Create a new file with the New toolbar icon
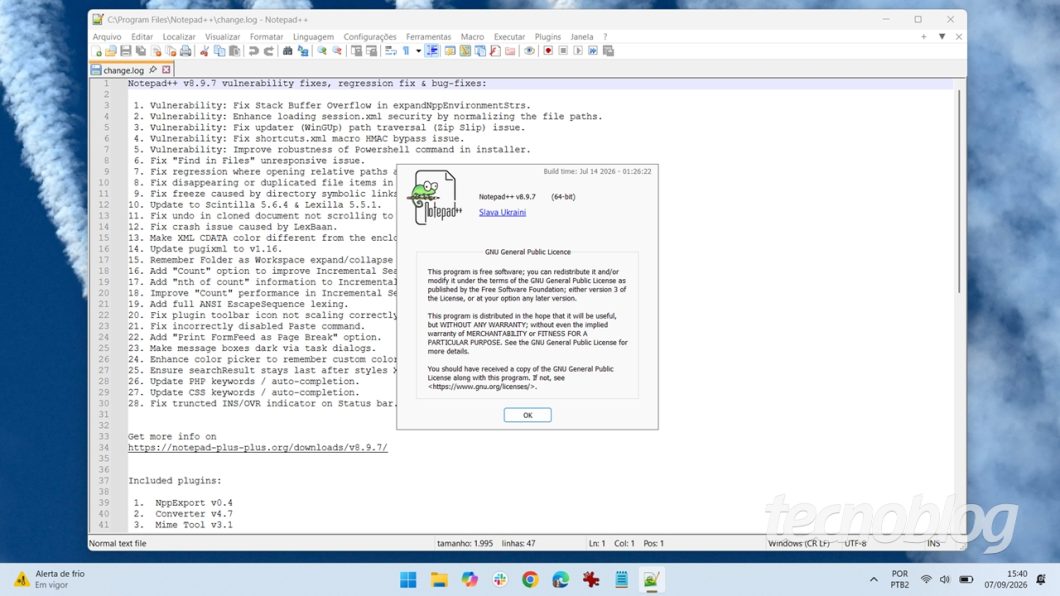The image size is (1060, 596). (96, 51)
